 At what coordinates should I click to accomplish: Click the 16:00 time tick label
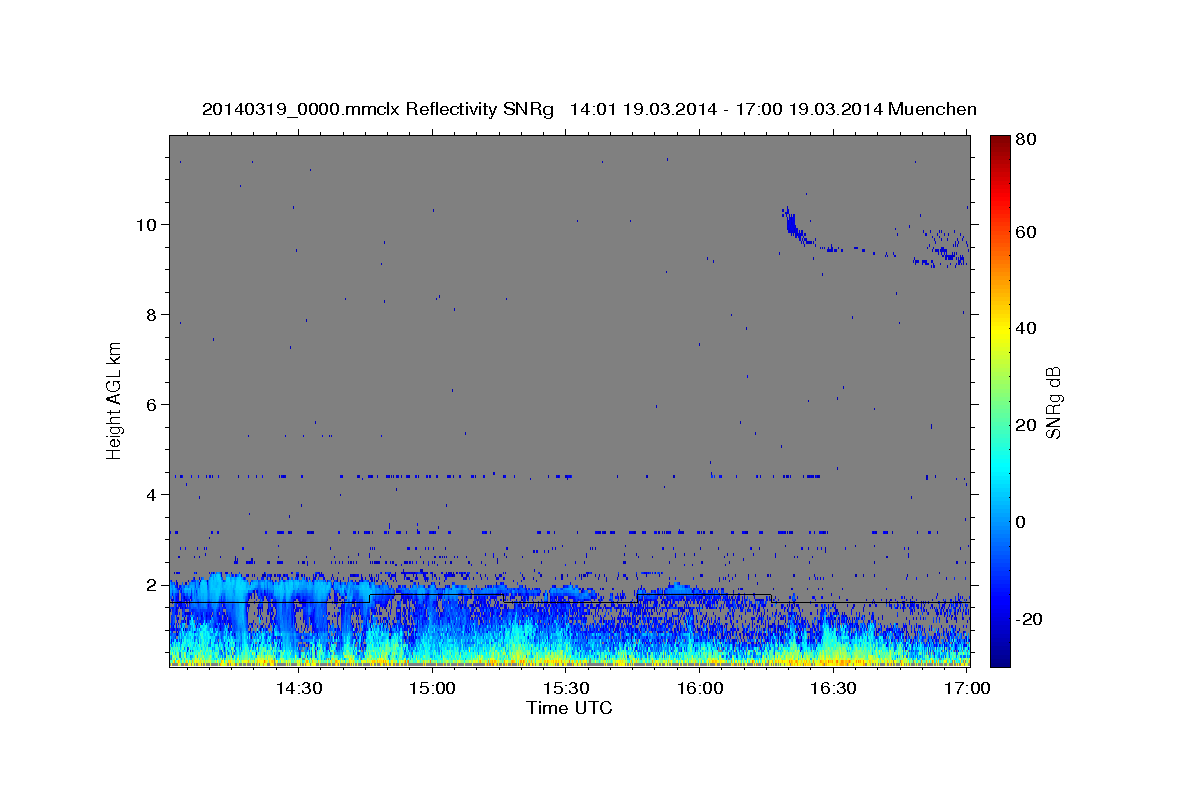pos(700,688)
